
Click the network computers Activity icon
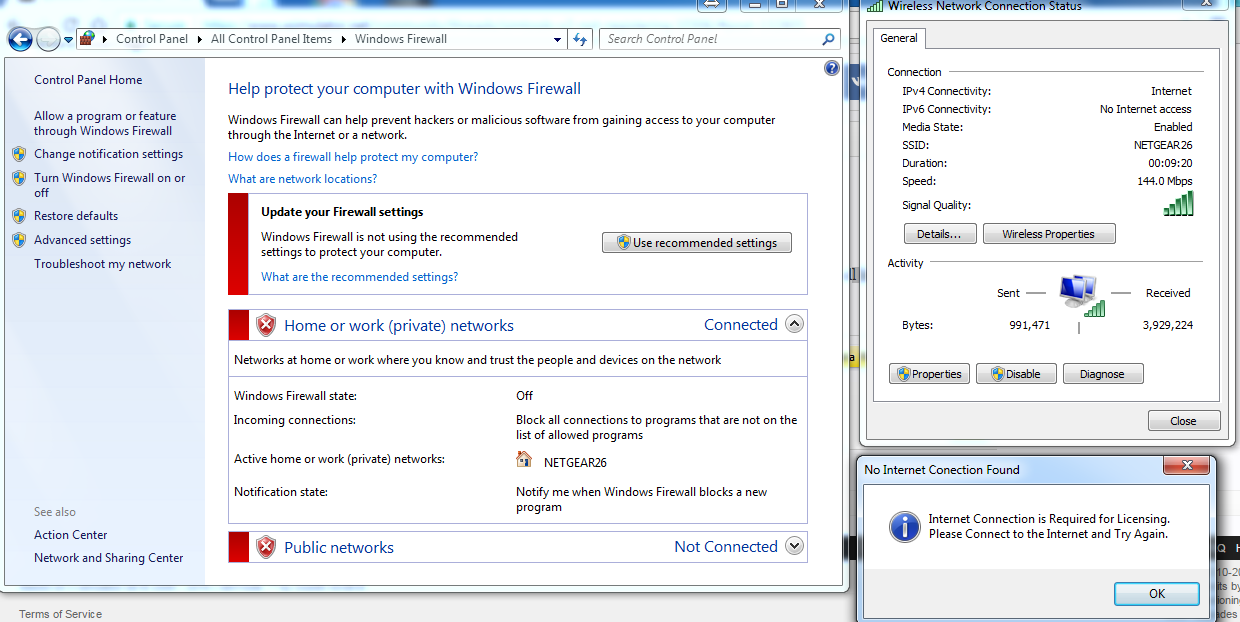pyautogui.click(x=1080, y=296)
